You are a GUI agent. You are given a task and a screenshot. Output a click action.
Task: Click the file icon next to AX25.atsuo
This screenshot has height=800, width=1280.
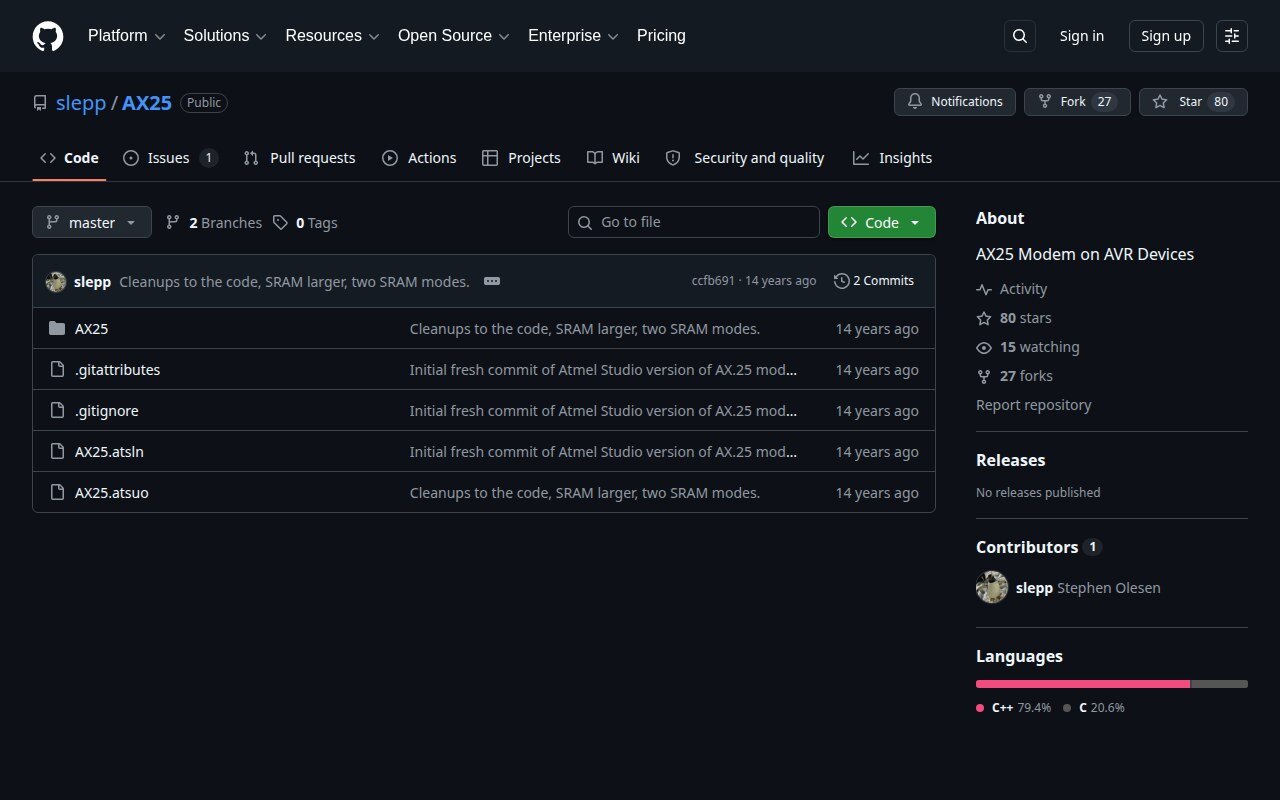[x=57, y=492]
